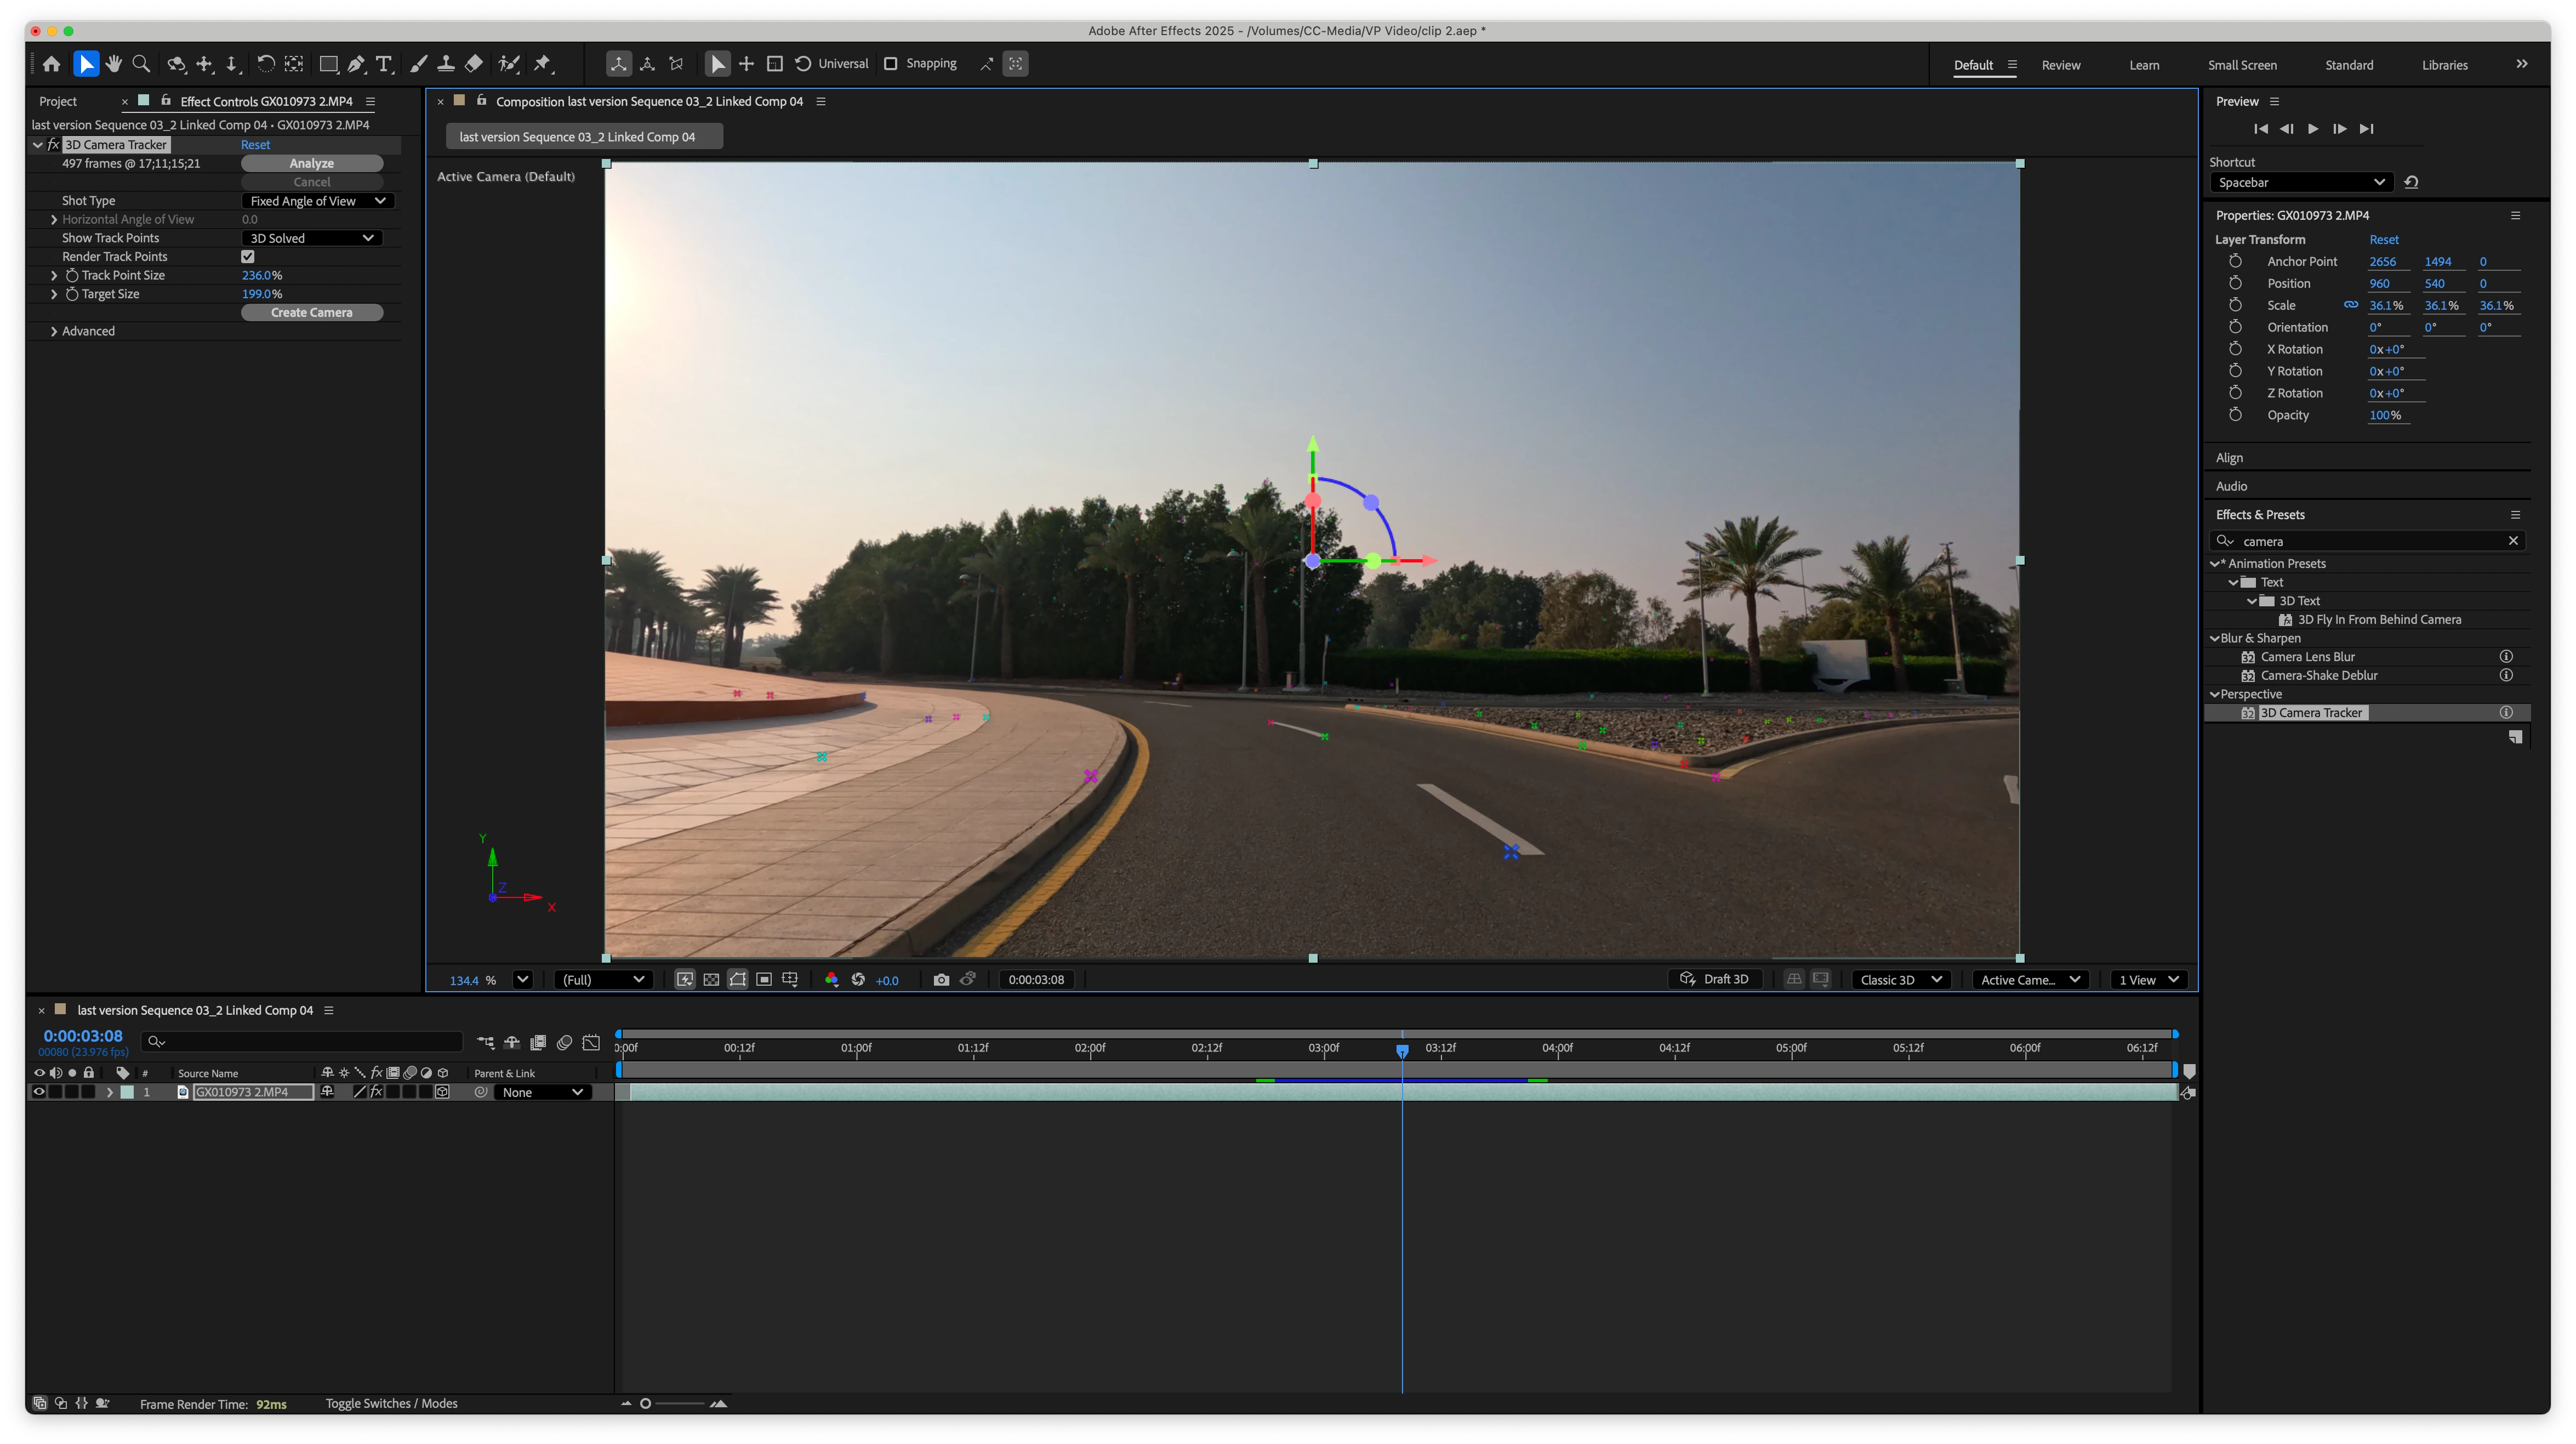Select the Horizontal Type tool

pyautogui.click(x=384, y=64)
